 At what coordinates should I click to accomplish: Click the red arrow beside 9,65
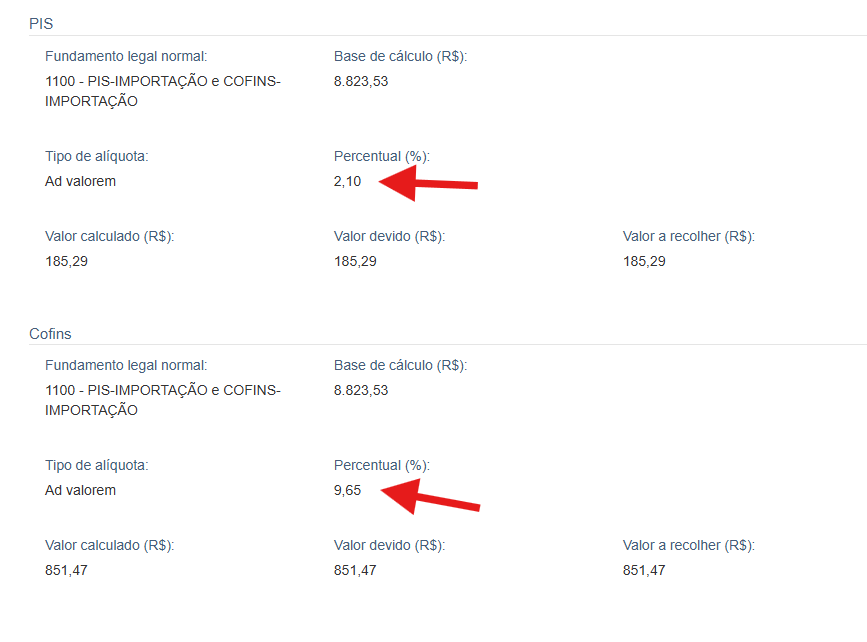430,497
